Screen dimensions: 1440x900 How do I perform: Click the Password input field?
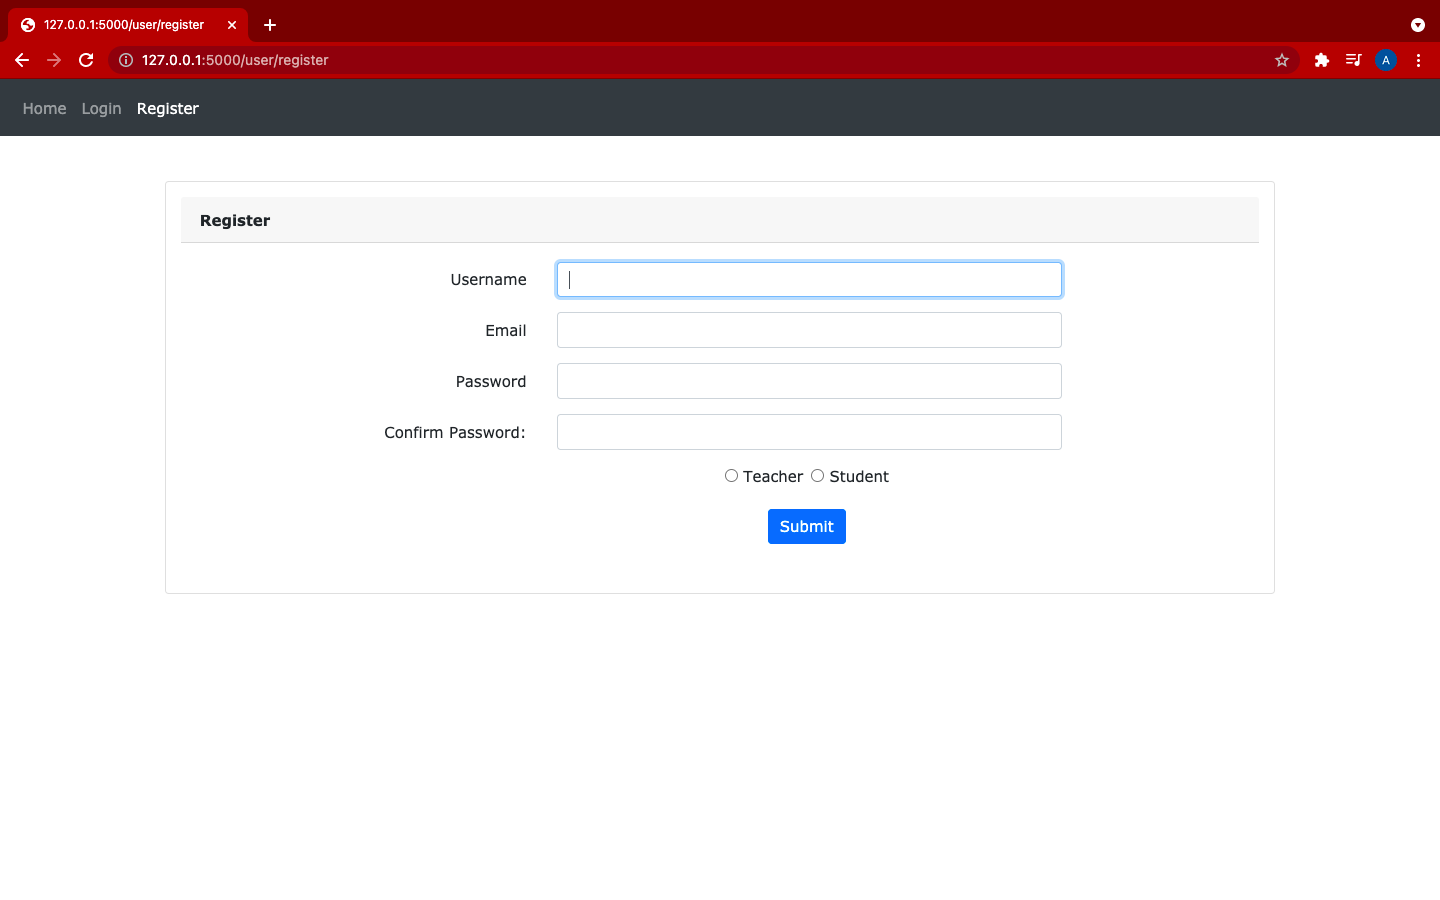(809, 381)
